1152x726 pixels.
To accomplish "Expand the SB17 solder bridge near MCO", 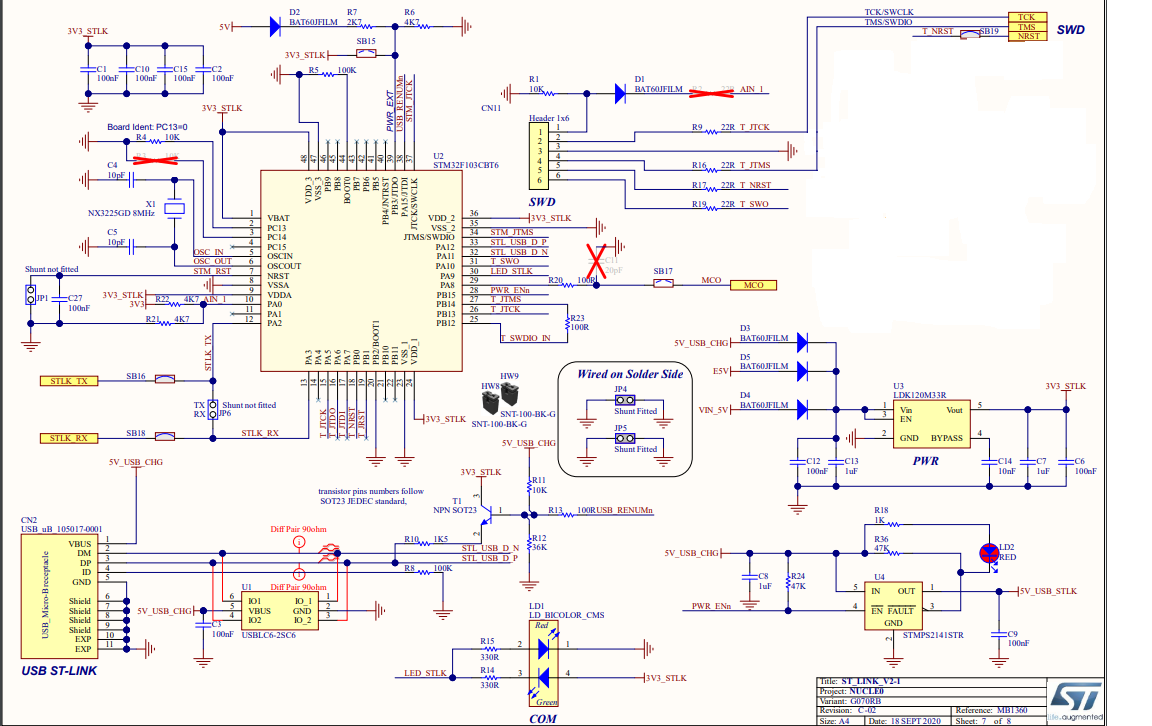I will pos(661,284).
